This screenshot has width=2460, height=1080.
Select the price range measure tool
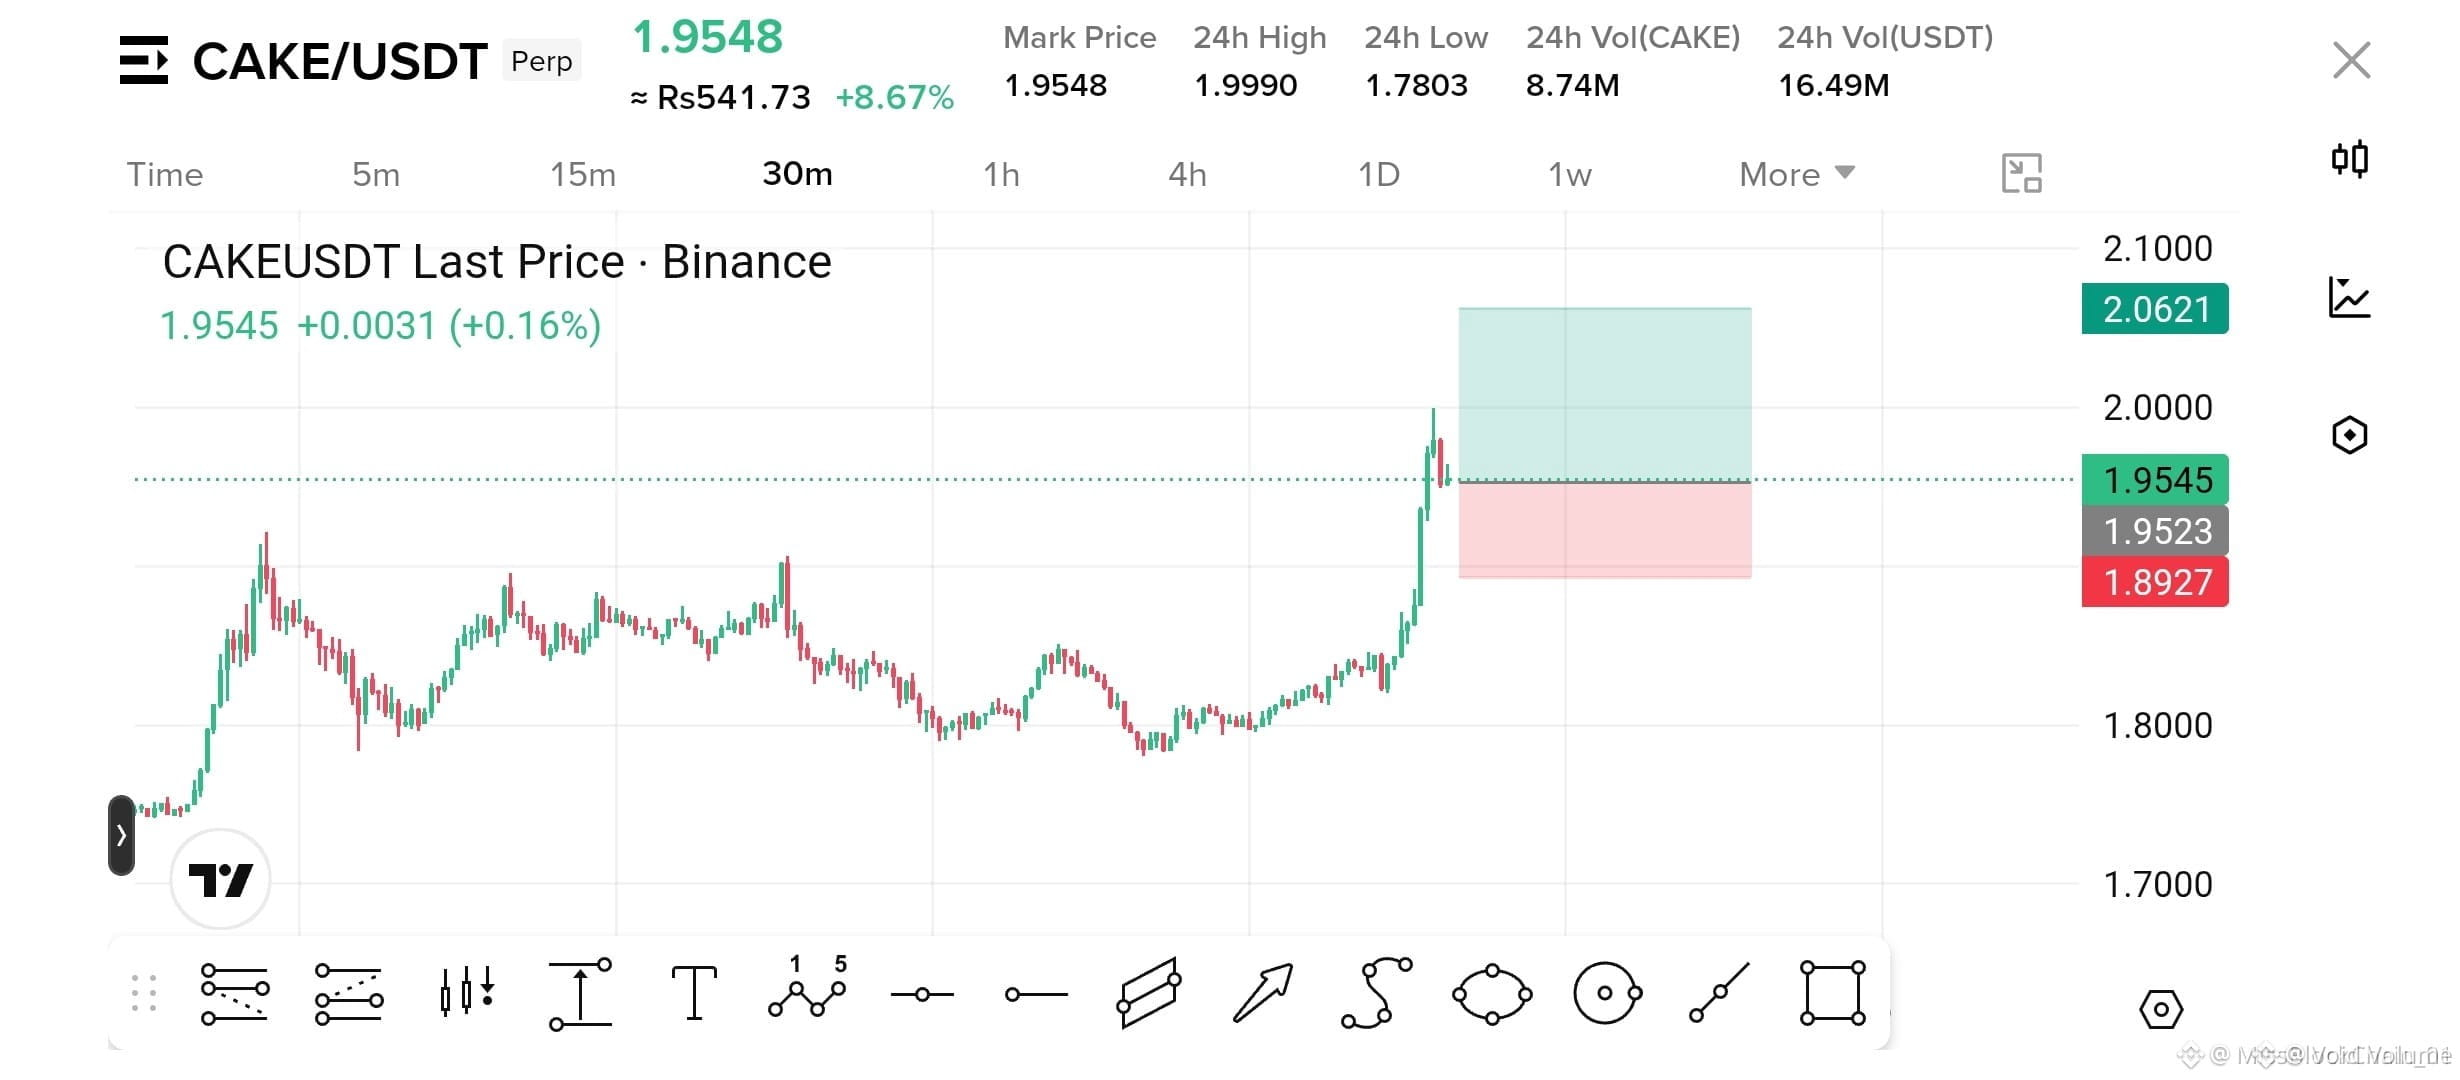coord(580,994)
